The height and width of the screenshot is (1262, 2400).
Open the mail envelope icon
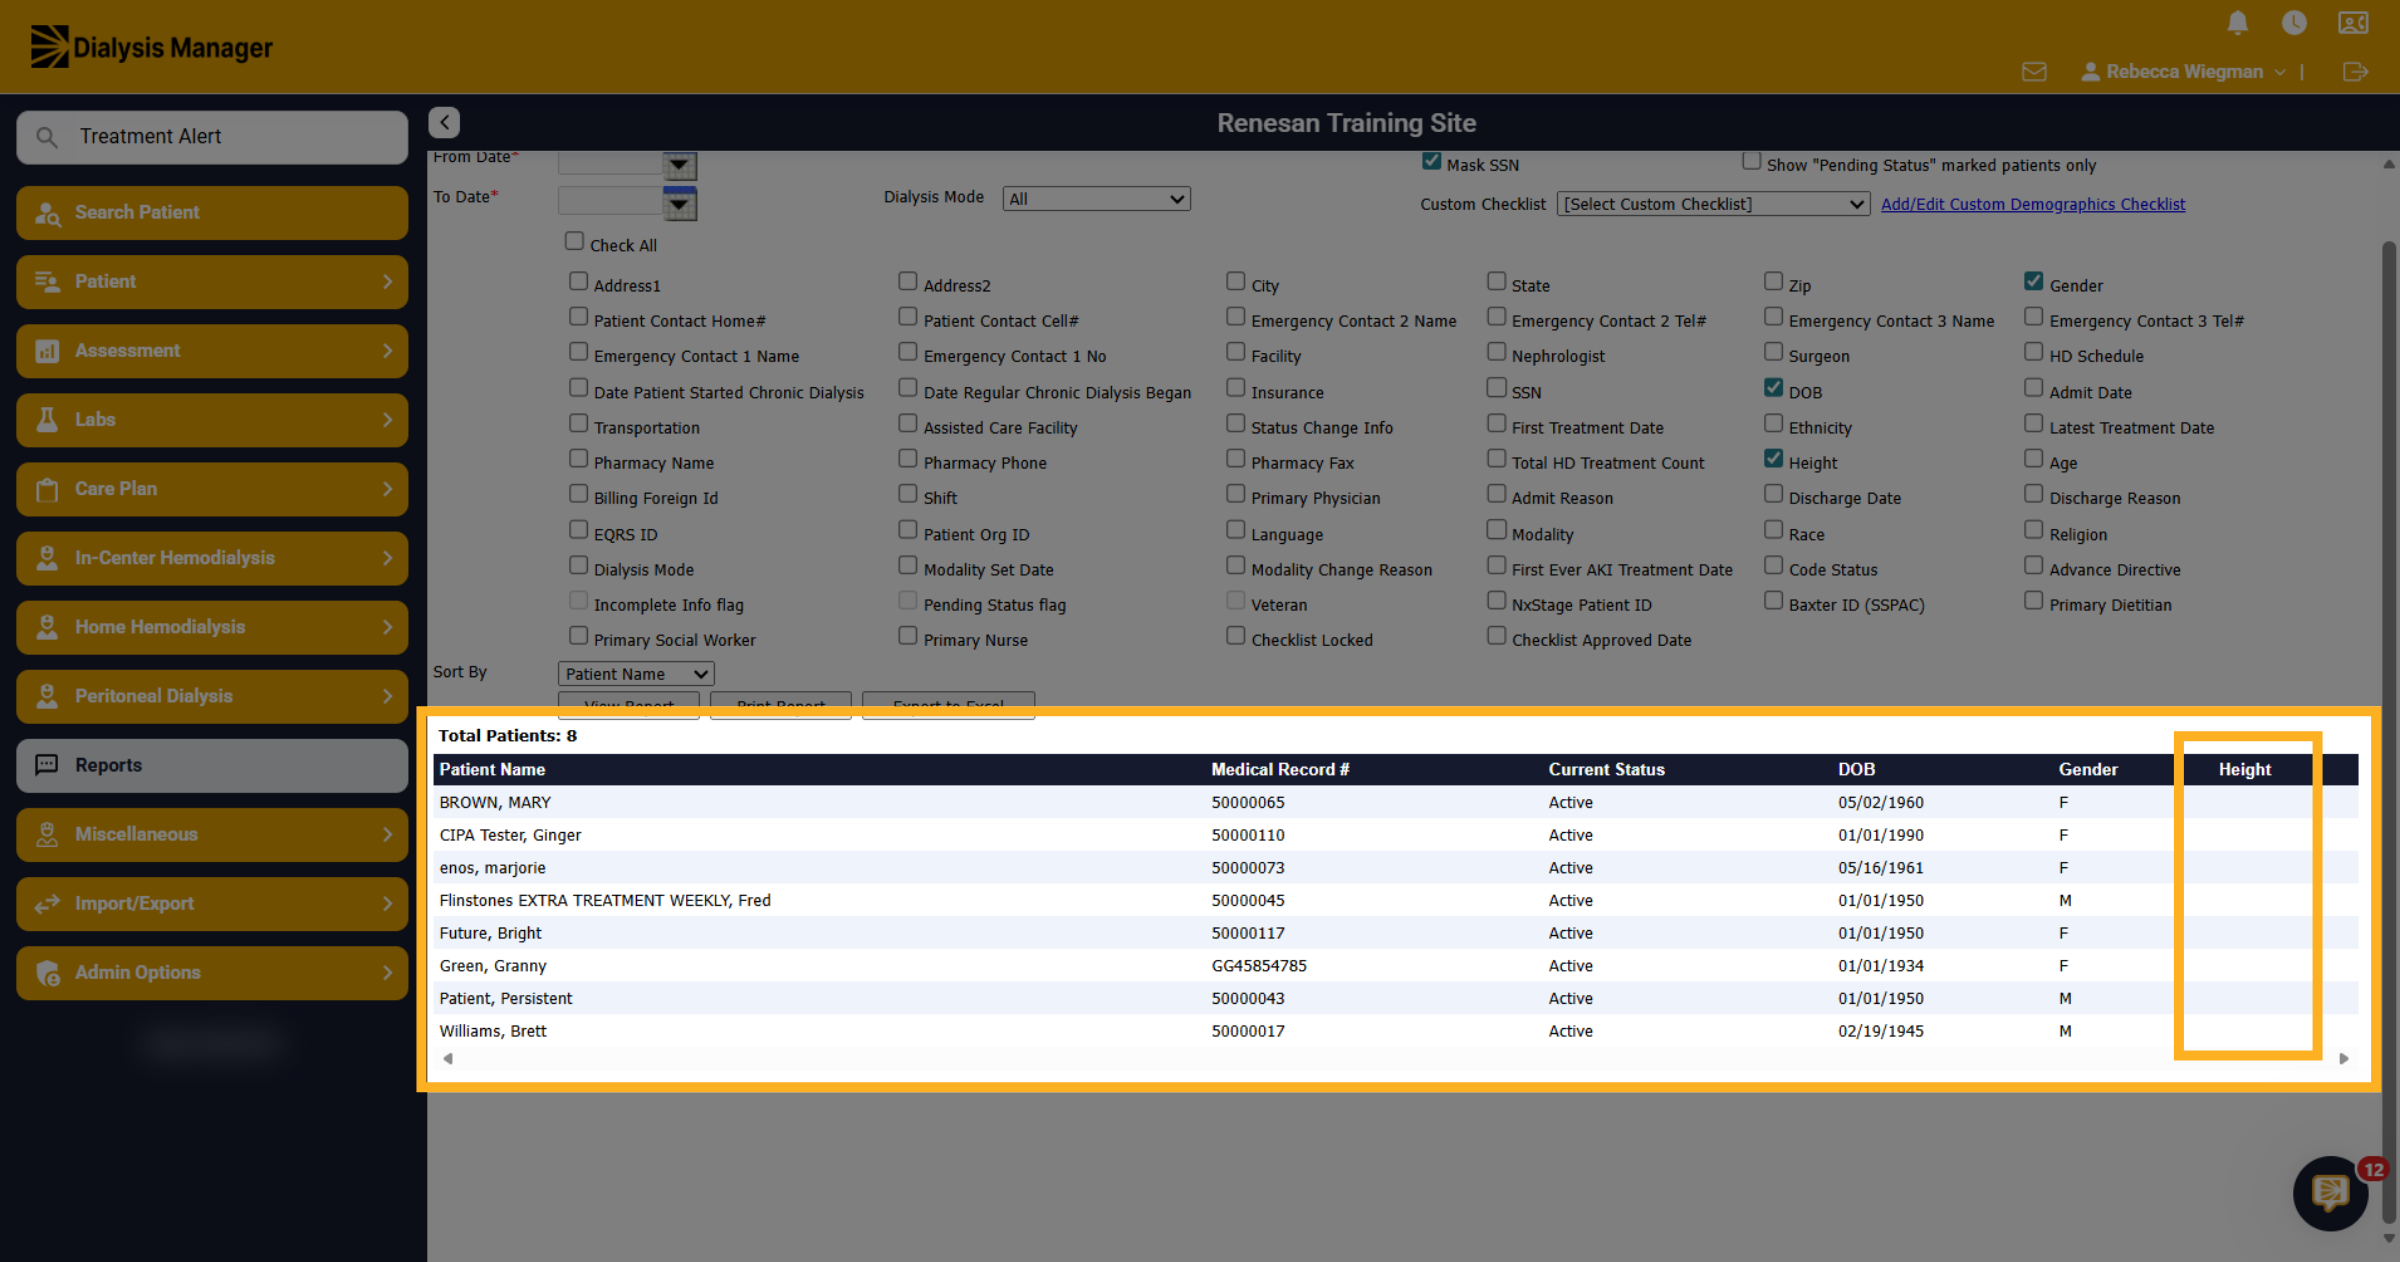tap(2034, 72)
